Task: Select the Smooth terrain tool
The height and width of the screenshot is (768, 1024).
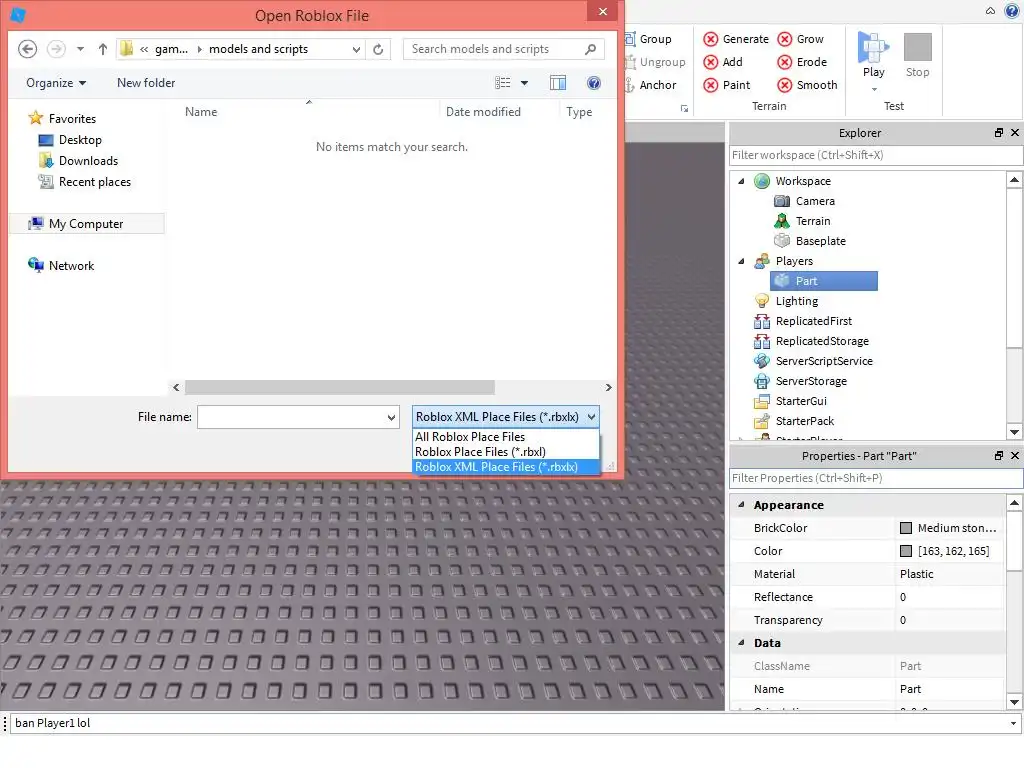Action: [807, 85]
